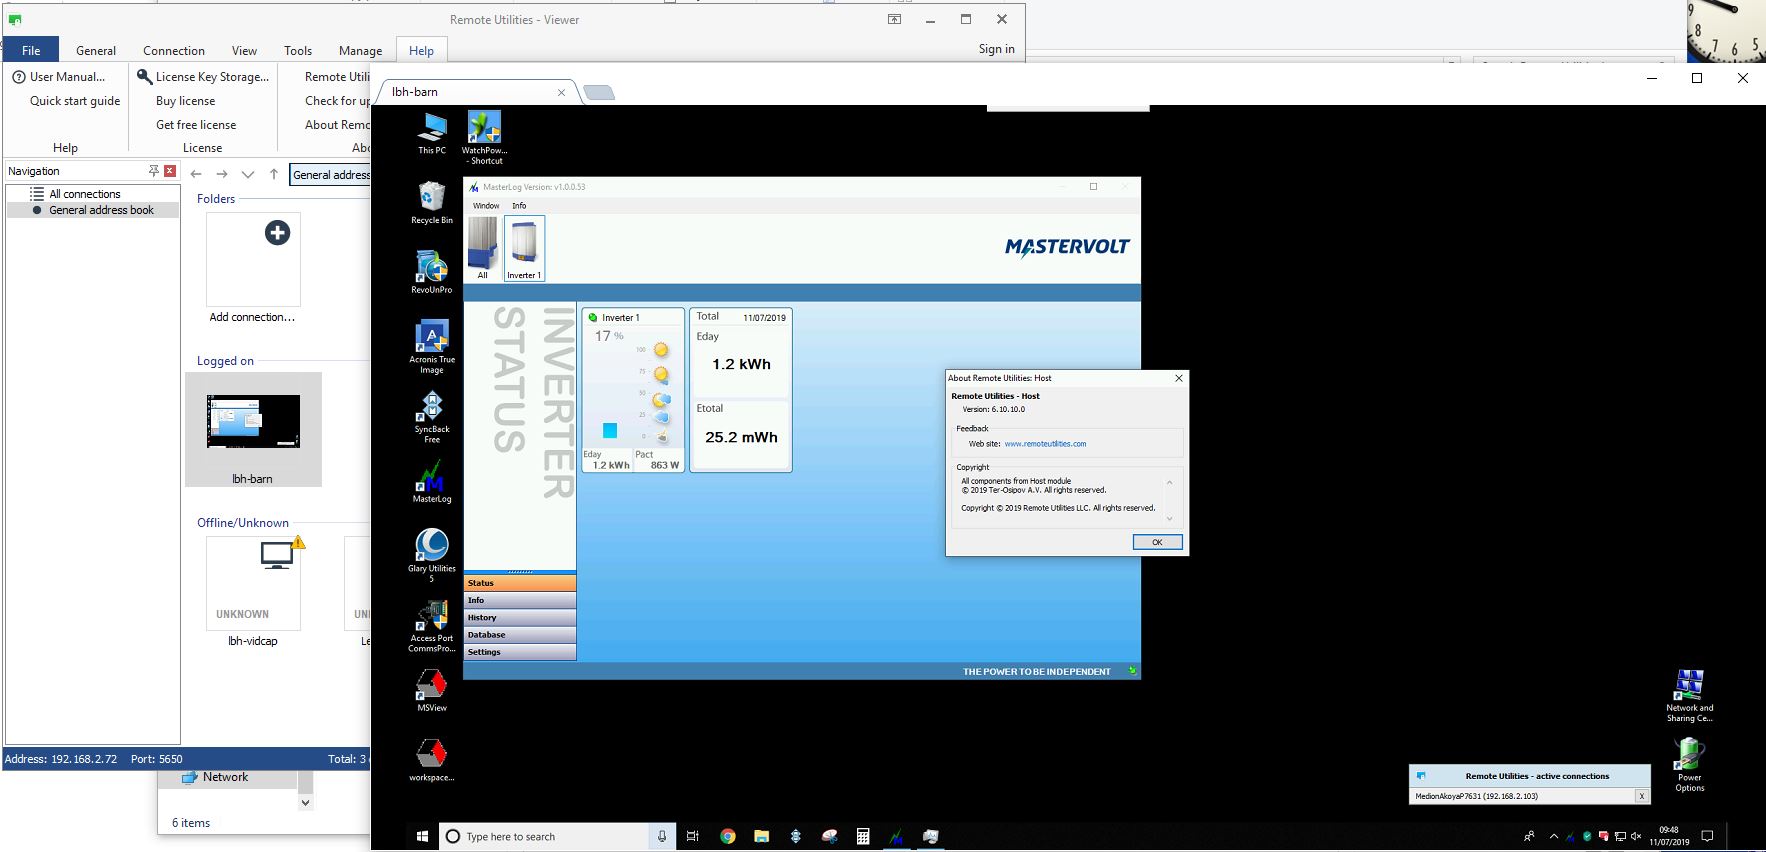Open the MasterLog desktop shortcut
Viewport: 1766px width, 852px height.
click(432, 478)
